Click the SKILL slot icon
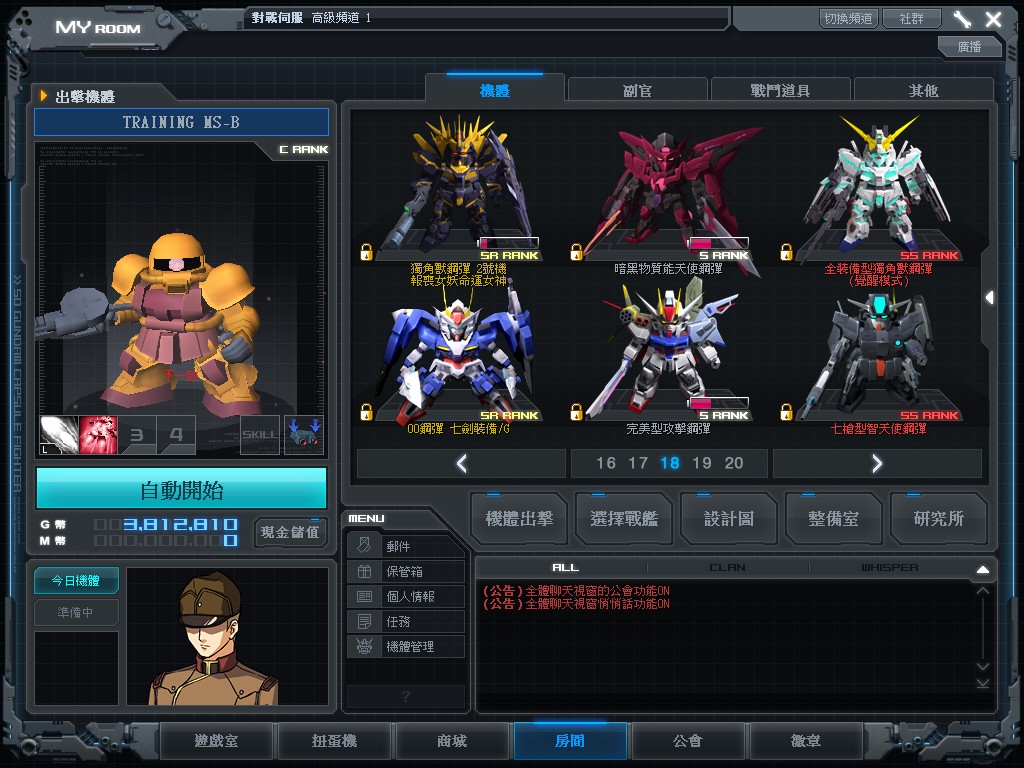 click(260, 434)
